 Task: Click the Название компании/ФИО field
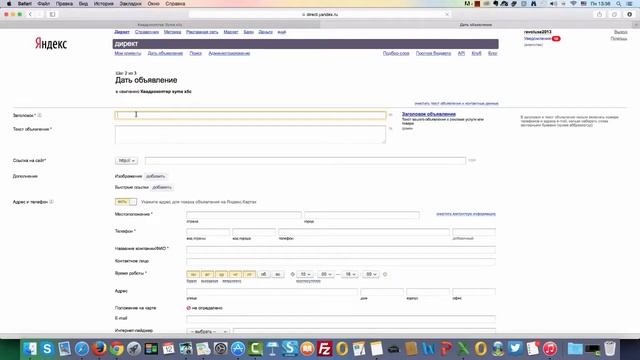[341, 249]
